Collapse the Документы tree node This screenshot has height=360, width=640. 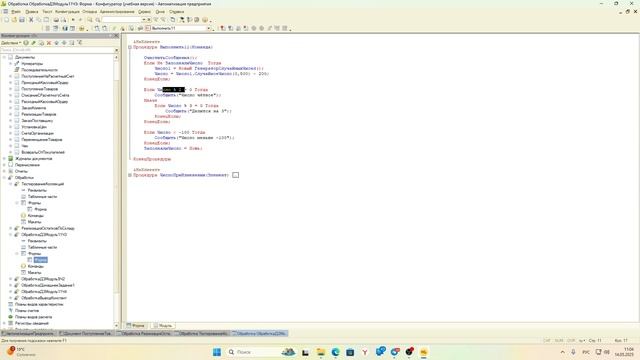4,57
